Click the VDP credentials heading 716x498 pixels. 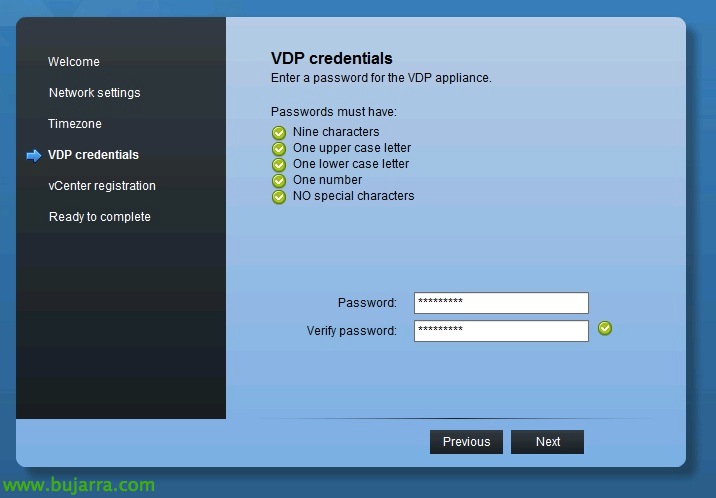(x=332, y=58)
